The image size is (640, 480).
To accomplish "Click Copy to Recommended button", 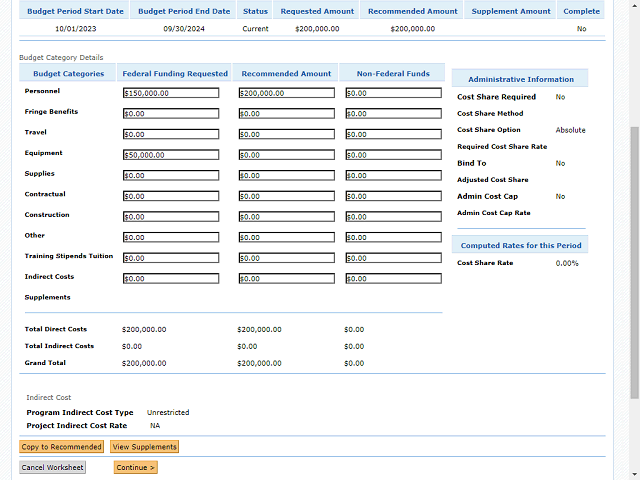I will tap(62, 447).
